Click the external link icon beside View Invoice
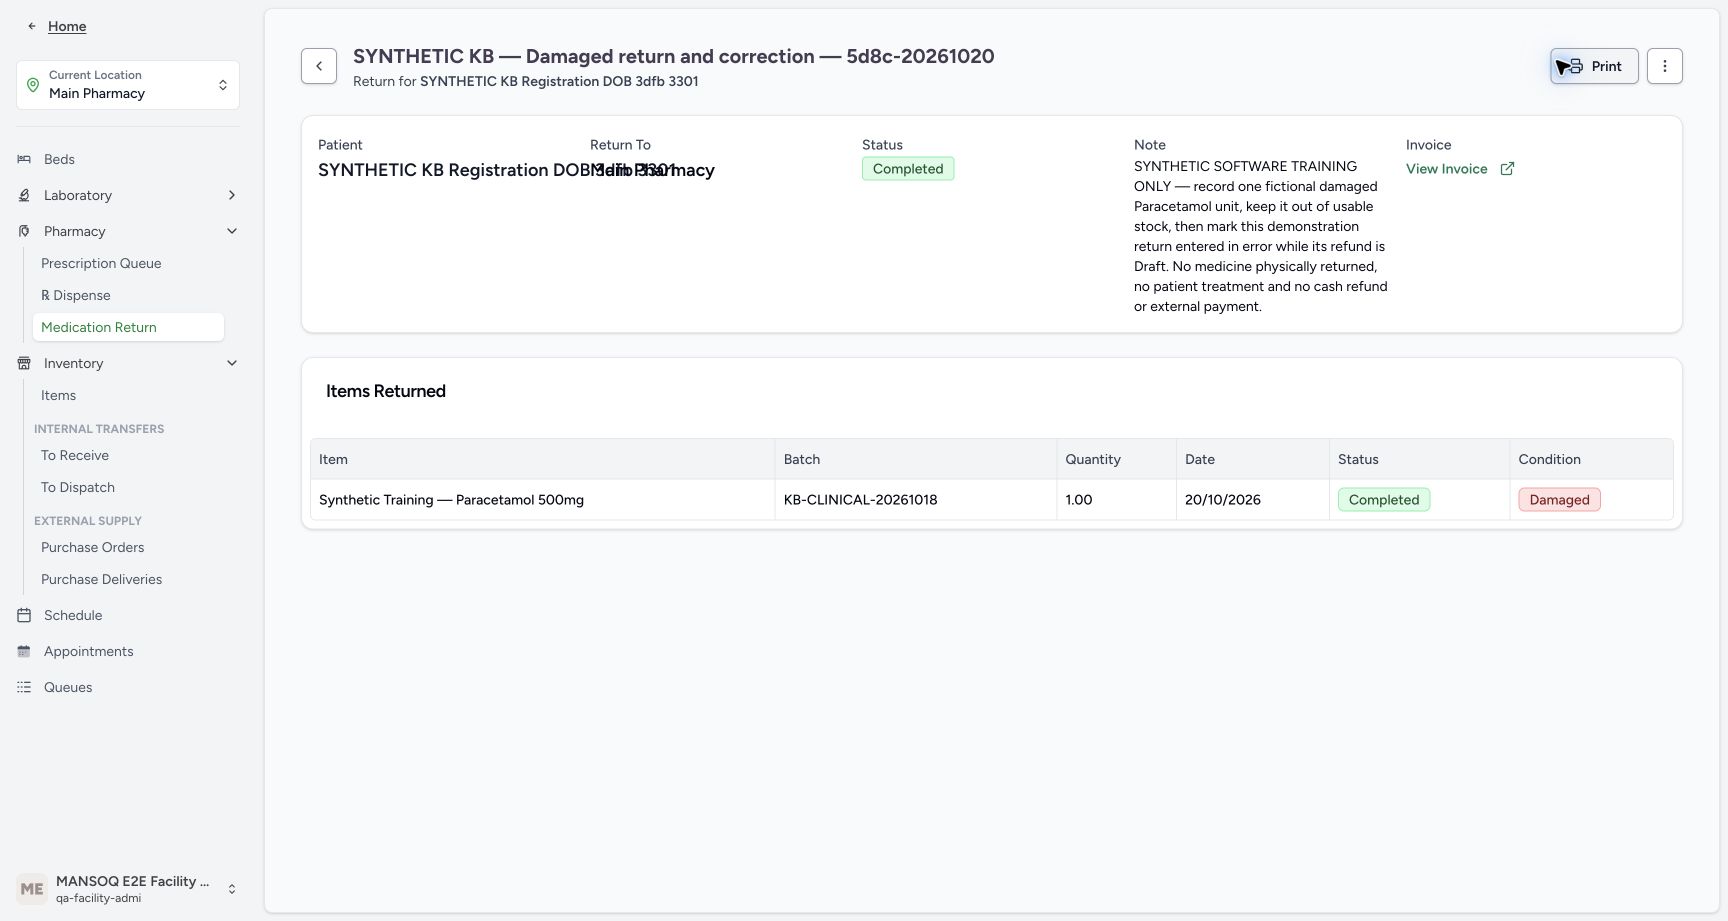This screenshot has width=1728, height=921. pyautogui.click(x=1507, y=169)
